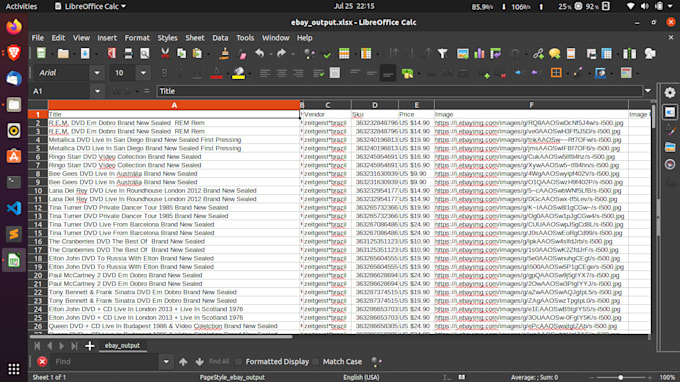Viewport: 680px width, 382px height.
Task: Toggle Bold formatting
Action: tap(164, 73)
